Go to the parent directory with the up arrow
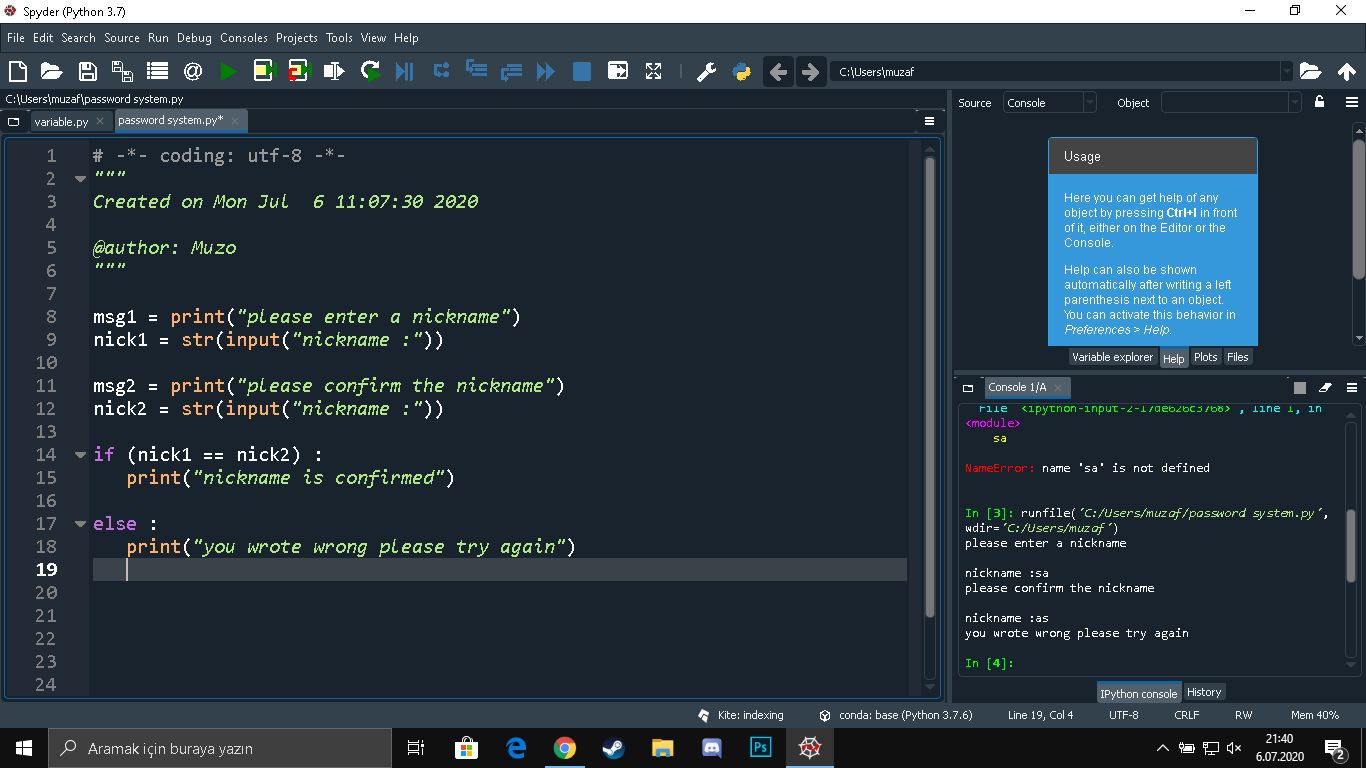The height and width of the screenshot is (768, 1366). [x=1346, y=71]
